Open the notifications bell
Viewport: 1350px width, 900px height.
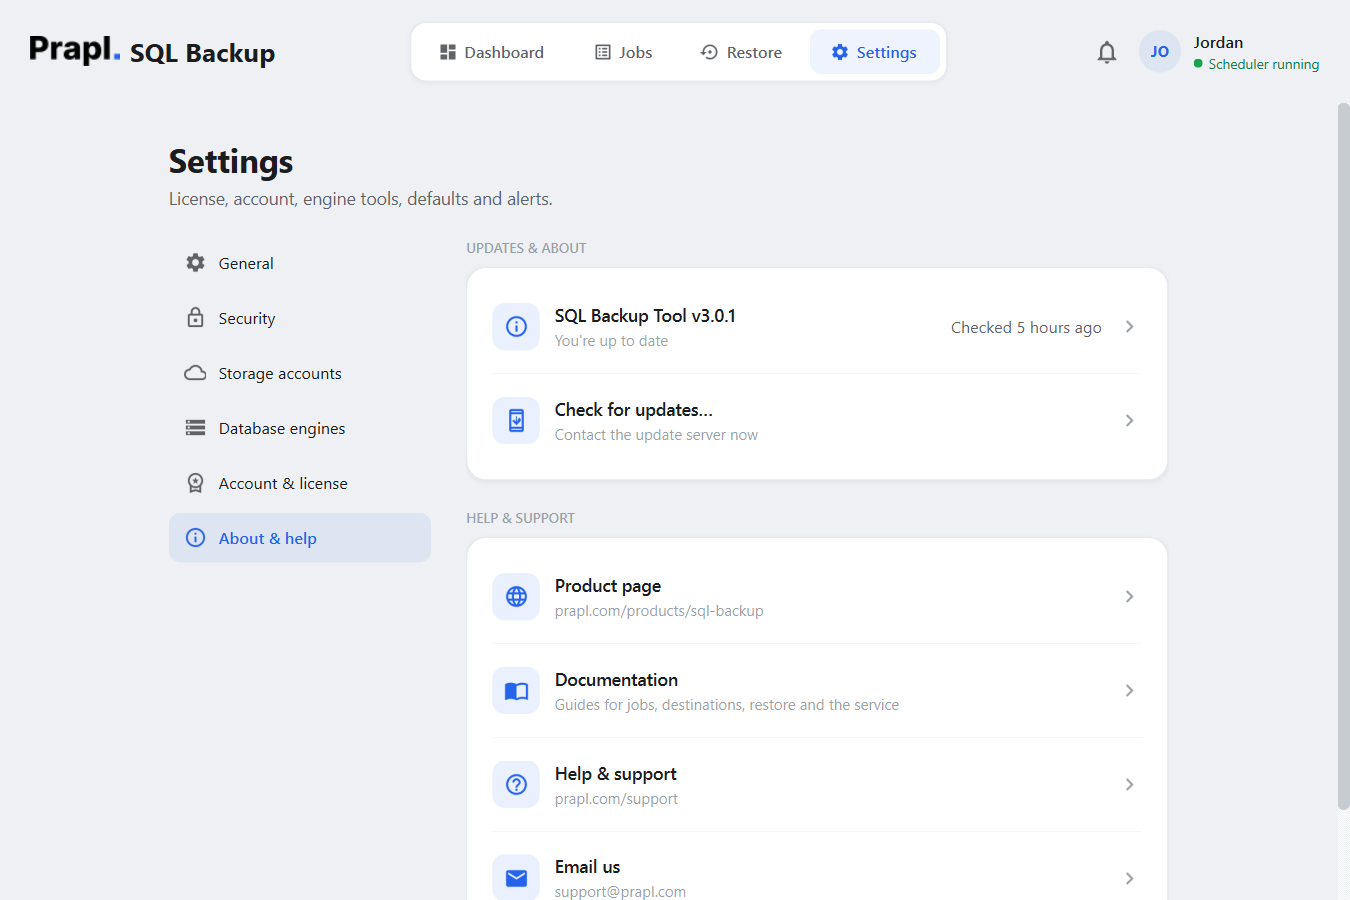point(1106,52)
